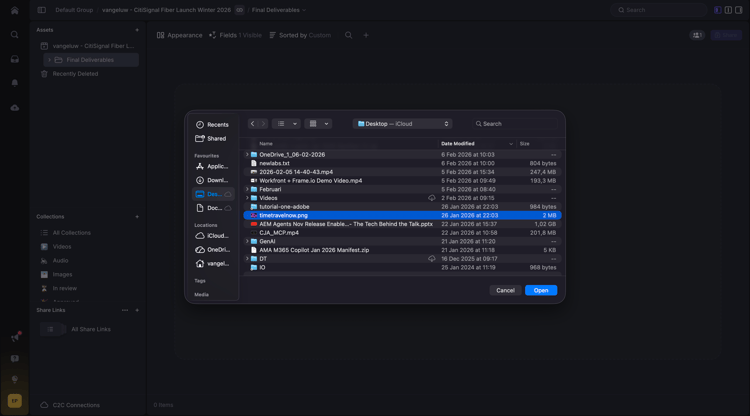Expand Final Deliverables folder in Assets

(49, 60)
